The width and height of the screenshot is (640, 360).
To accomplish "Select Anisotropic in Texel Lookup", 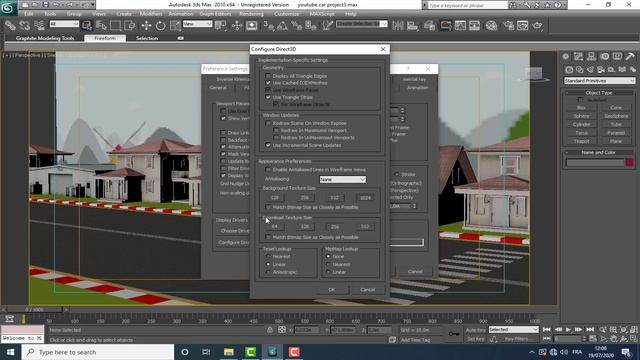I will tap(268, 272).
